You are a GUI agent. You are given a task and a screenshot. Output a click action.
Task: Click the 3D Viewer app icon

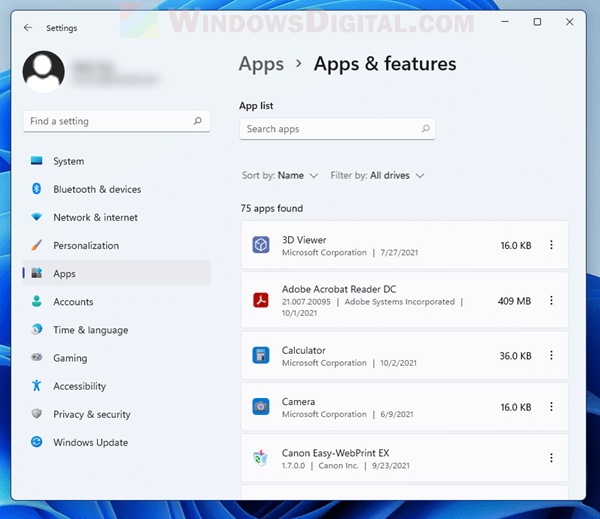(261, 245)
